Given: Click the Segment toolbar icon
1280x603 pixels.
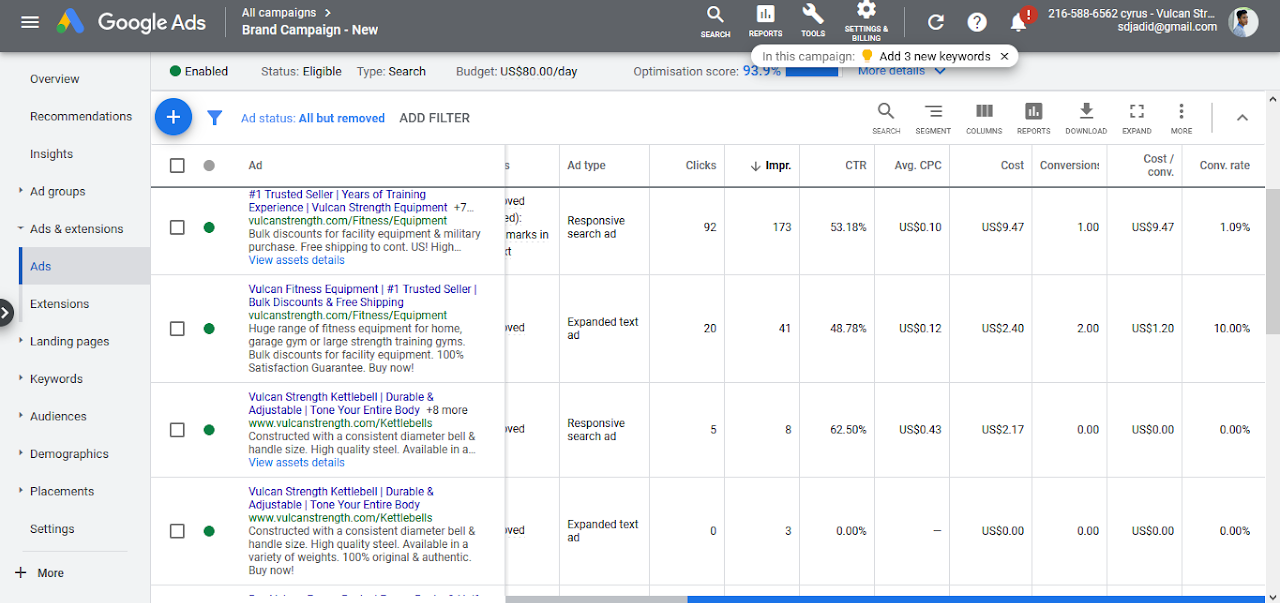Looking at the screenshot, I should tap(933, 117).
